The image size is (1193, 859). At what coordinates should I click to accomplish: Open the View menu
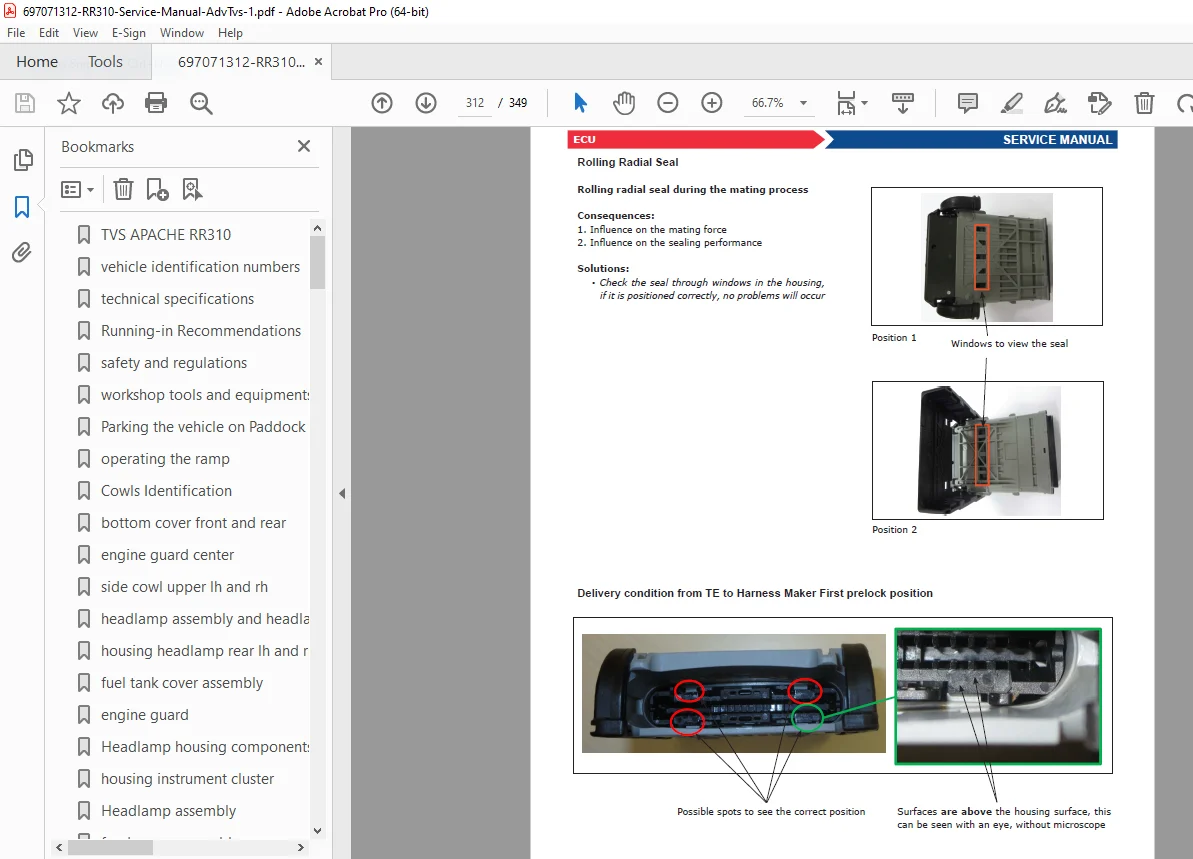point(85,33)
